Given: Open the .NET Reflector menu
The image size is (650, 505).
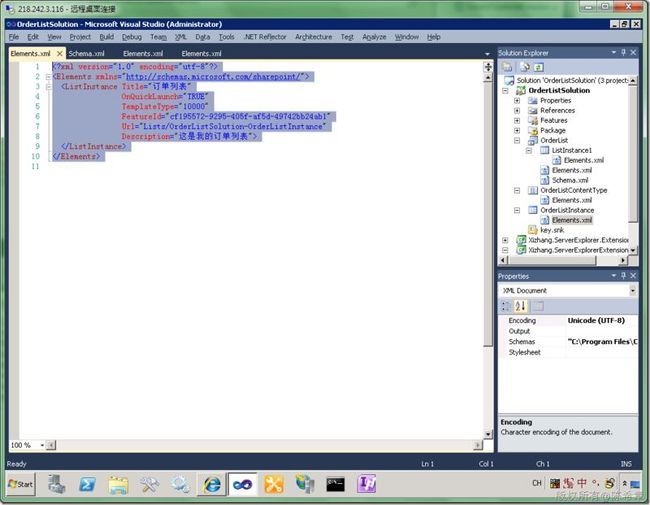Looking at the screenshot, I should click(264, 37).
